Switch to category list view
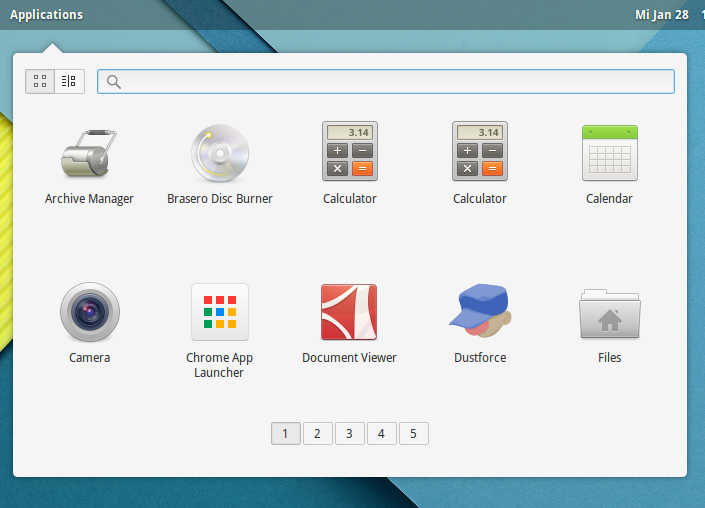Viewport: 705px width, 508px height. 69,81
